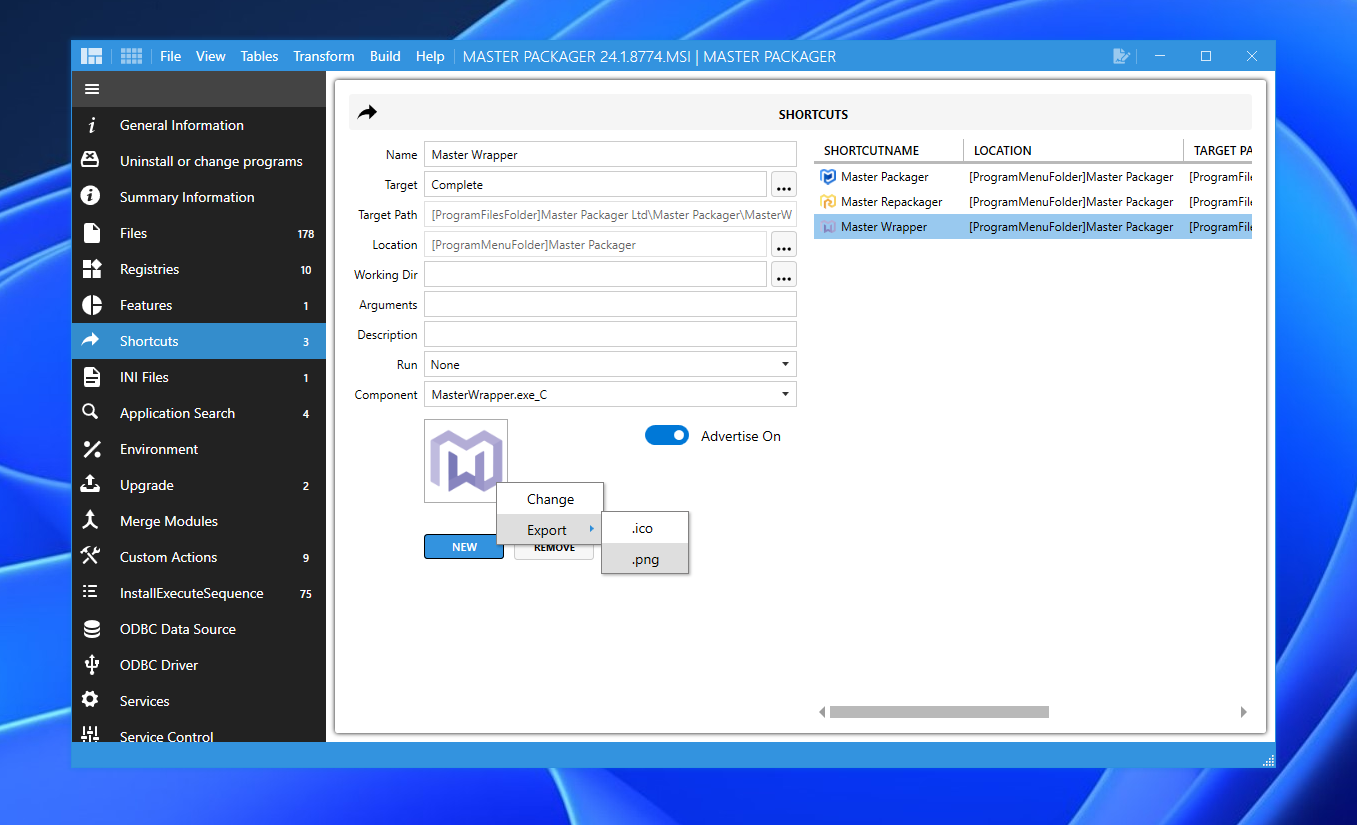This screenshot has width=1357, height=825.
Task: Click the Features pie icon
Action: (91, 305)
